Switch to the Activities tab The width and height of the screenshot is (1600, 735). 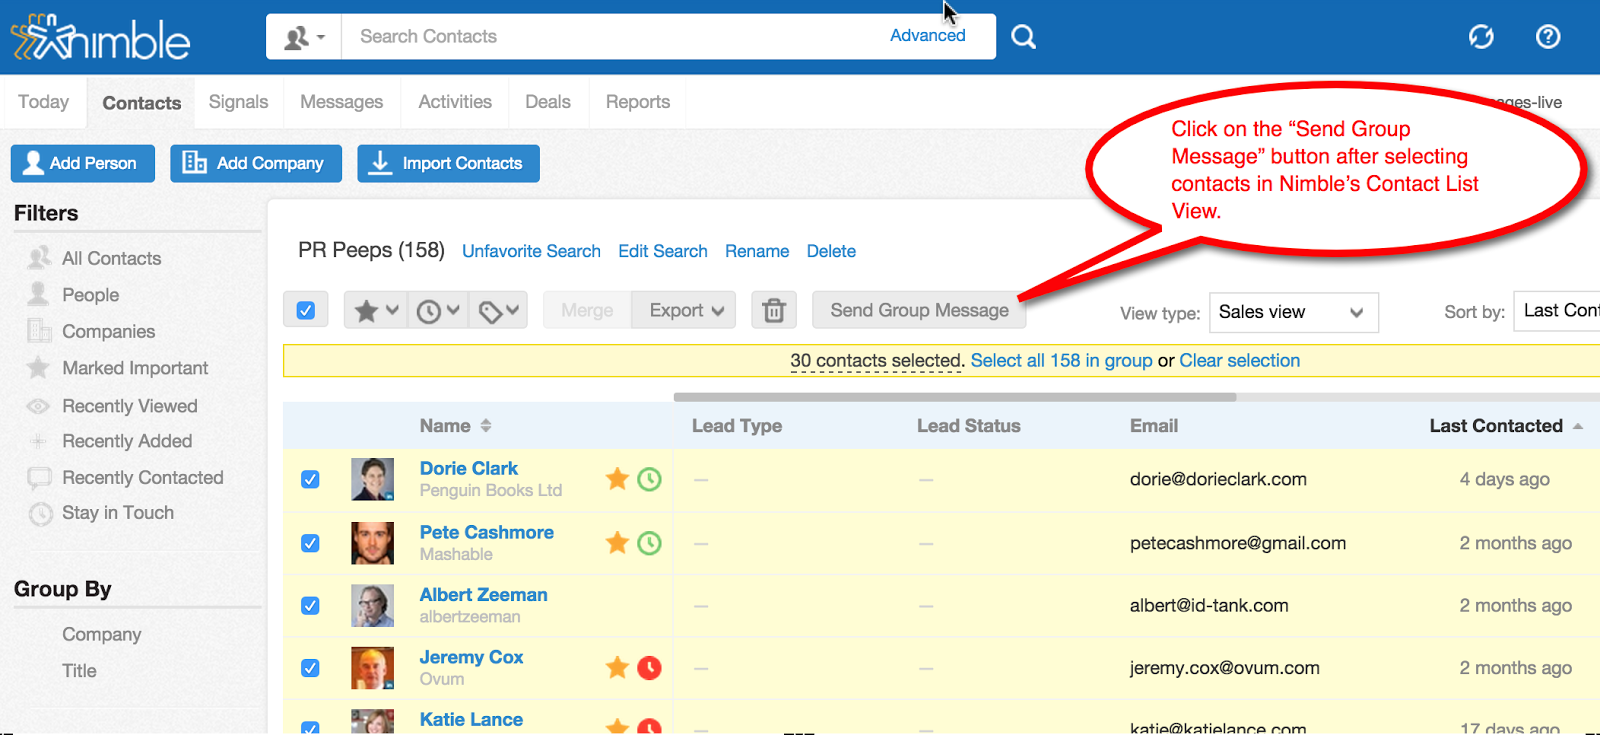tap(455, 102)
